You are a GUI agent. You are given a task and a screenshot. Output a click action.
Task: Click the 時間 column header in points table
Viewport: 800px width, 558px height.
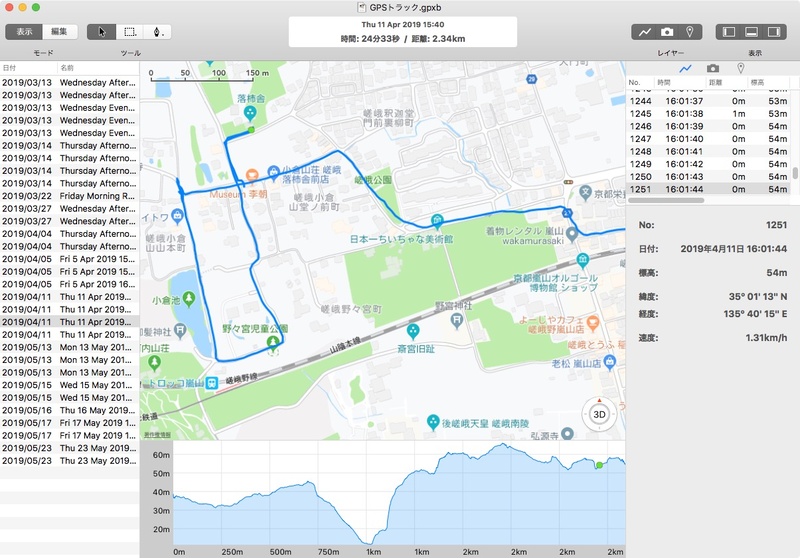click(679, 82)
